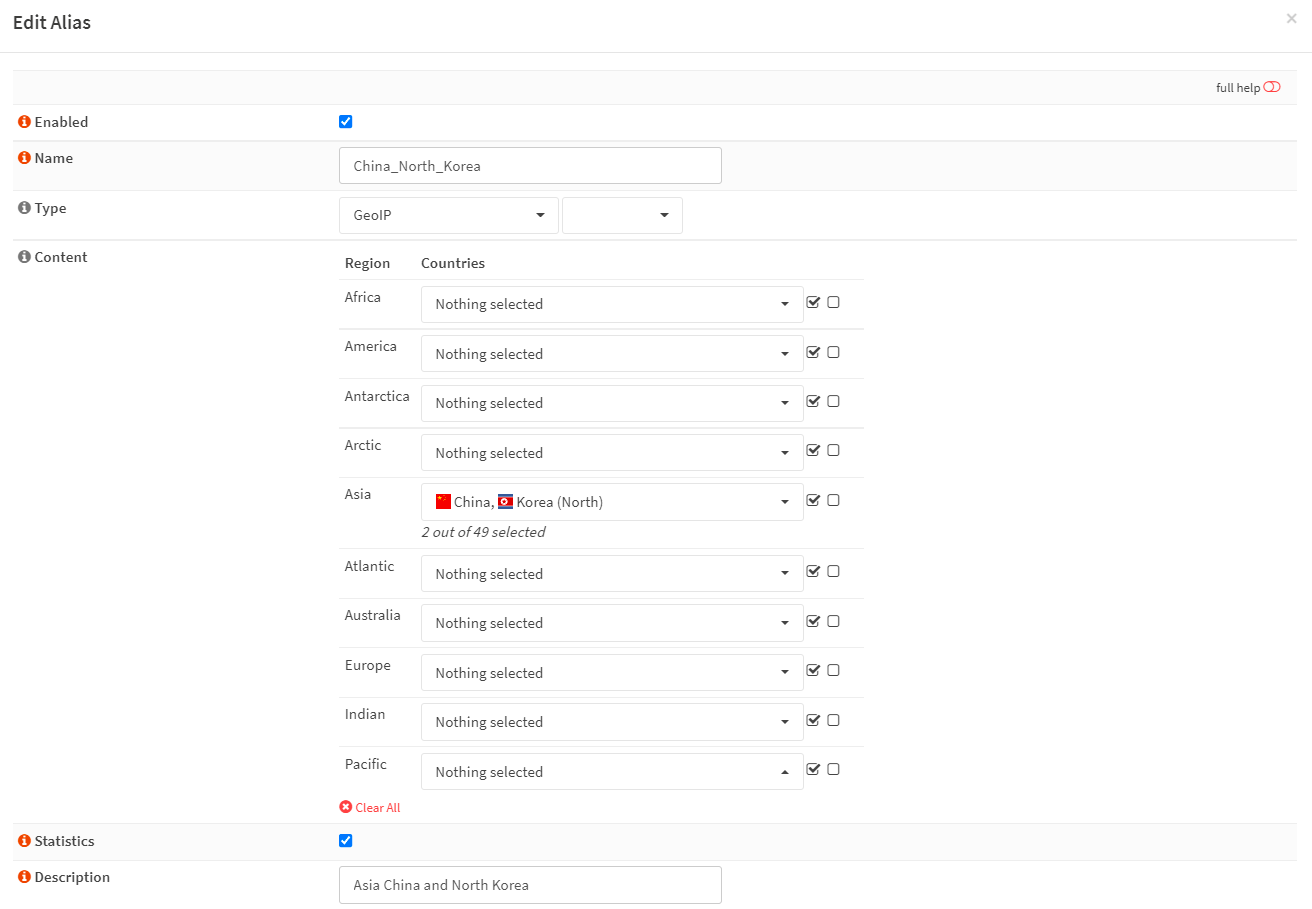Viewport: 1312px width, 909px height.
Task: Deselect all countries in the Pacific row
Action: 833,769
